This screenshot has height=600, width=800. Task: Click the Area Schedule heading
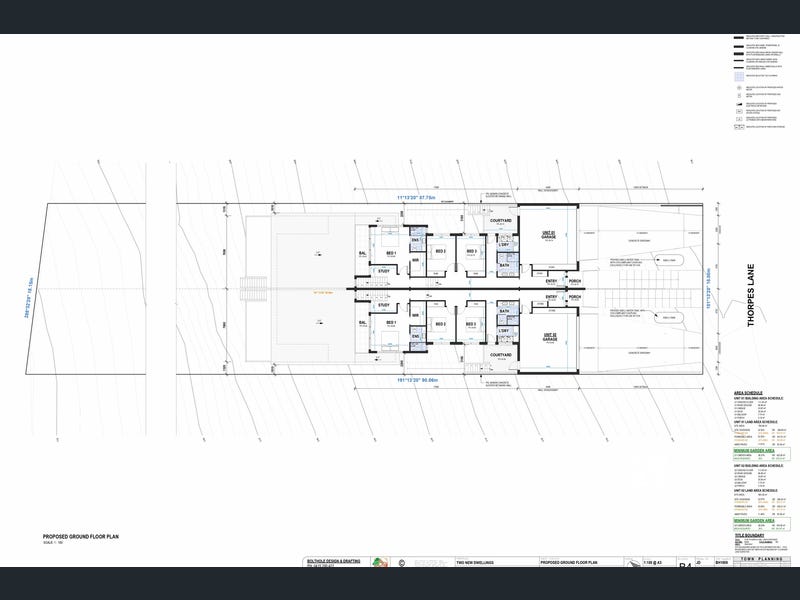click(x=748, y=394)
